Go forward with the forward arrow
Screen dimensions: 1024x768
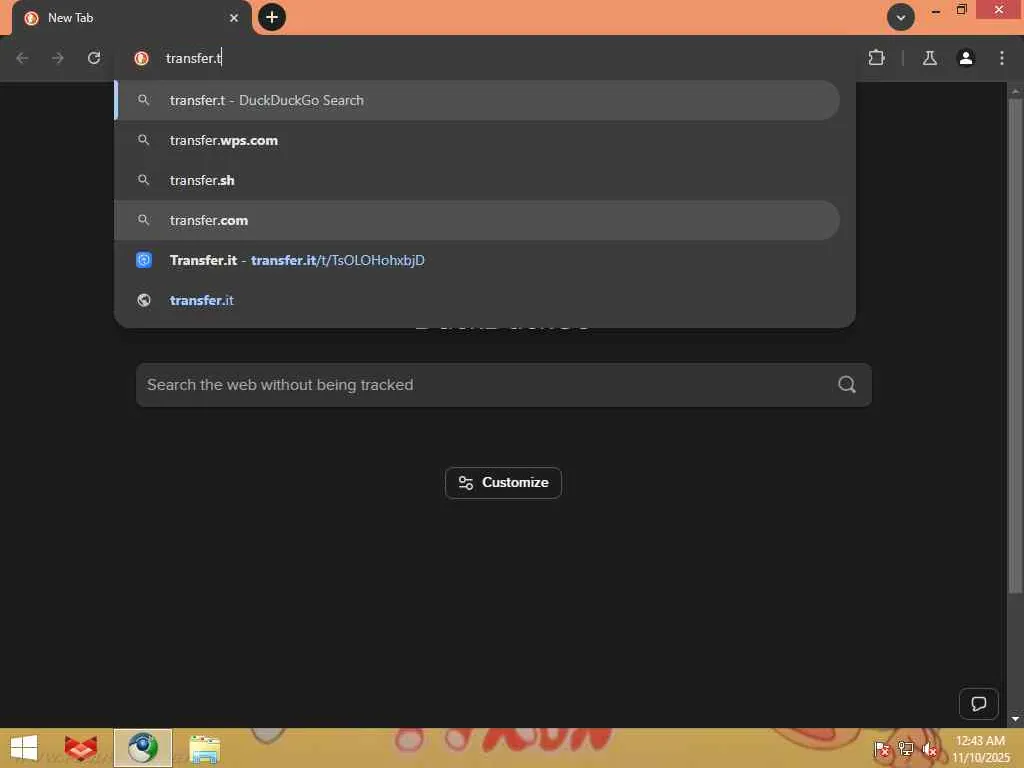point(58,58)
